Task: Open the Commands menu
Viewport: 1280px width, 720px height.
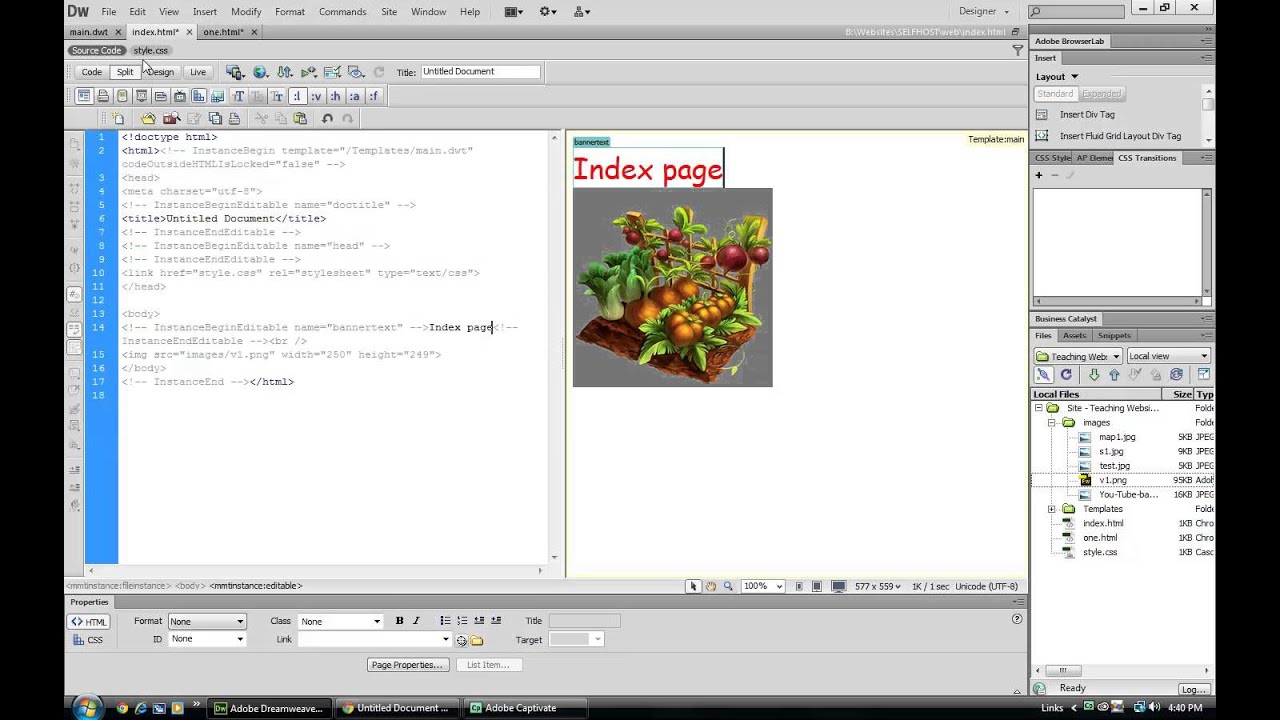Action: [x=342, y=11]
